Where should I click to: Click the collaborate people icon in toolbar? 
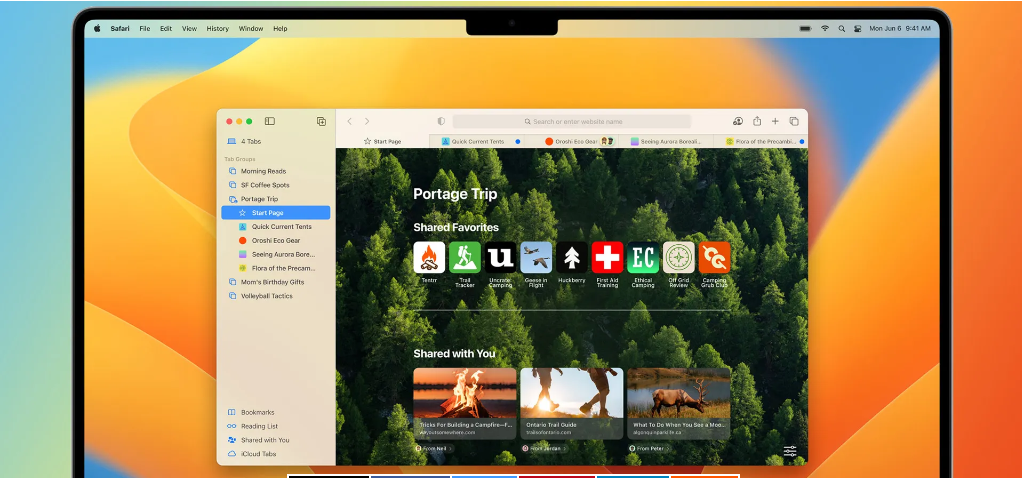[x=738, y=121]
